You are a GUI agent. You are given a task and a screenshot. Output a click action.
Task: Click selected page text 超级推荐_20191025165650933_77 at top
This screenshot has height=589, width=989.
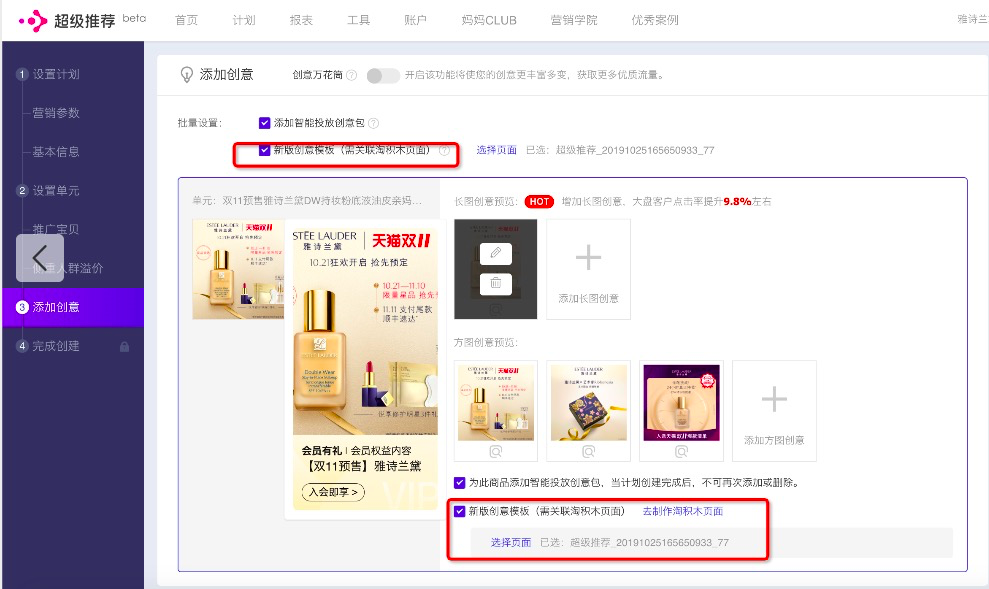[x=635, y=150]
